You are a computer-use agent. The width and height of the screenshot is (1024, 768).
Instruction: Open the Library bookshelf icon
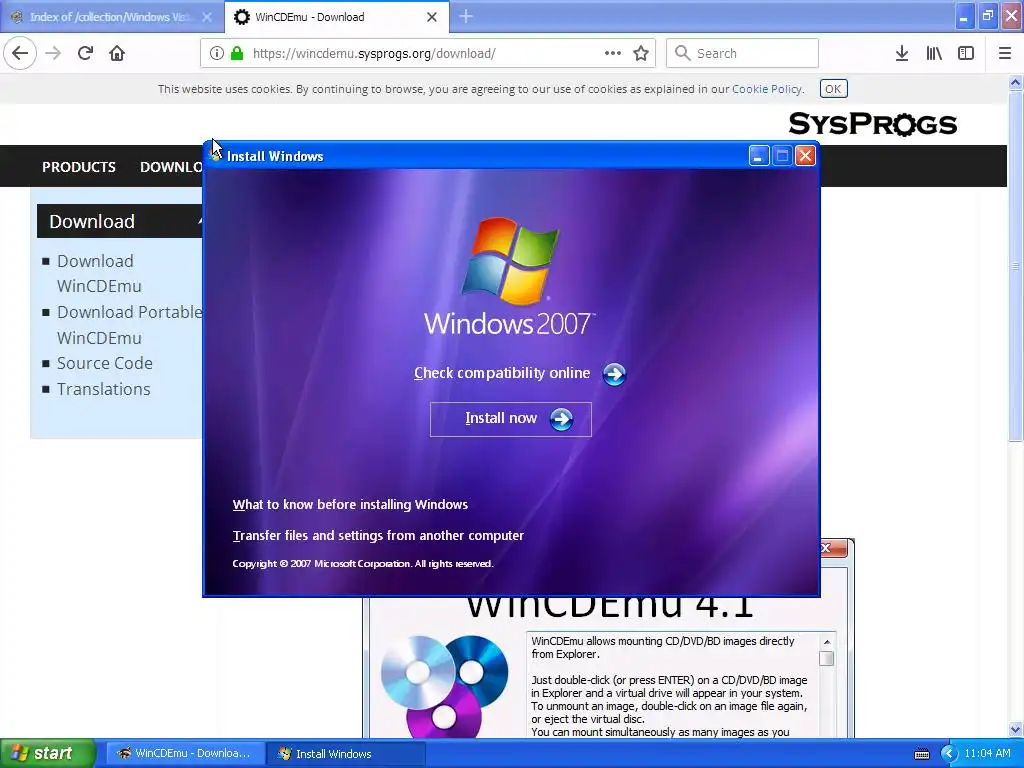(934, 53)
